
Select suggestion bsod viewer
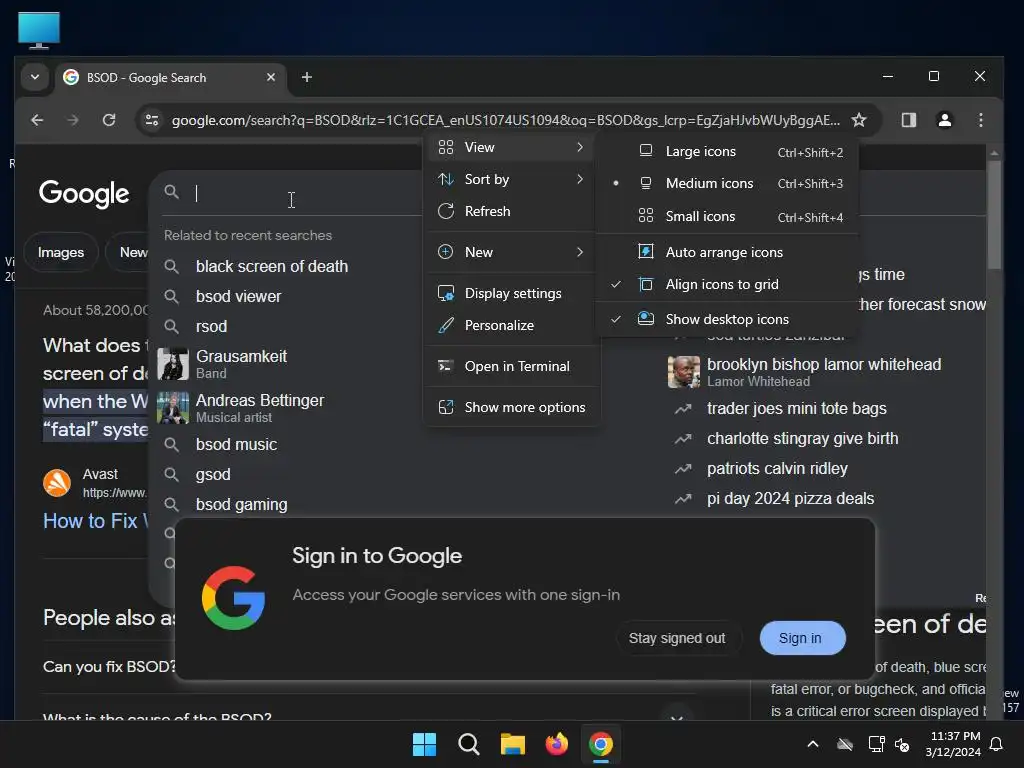238,296
